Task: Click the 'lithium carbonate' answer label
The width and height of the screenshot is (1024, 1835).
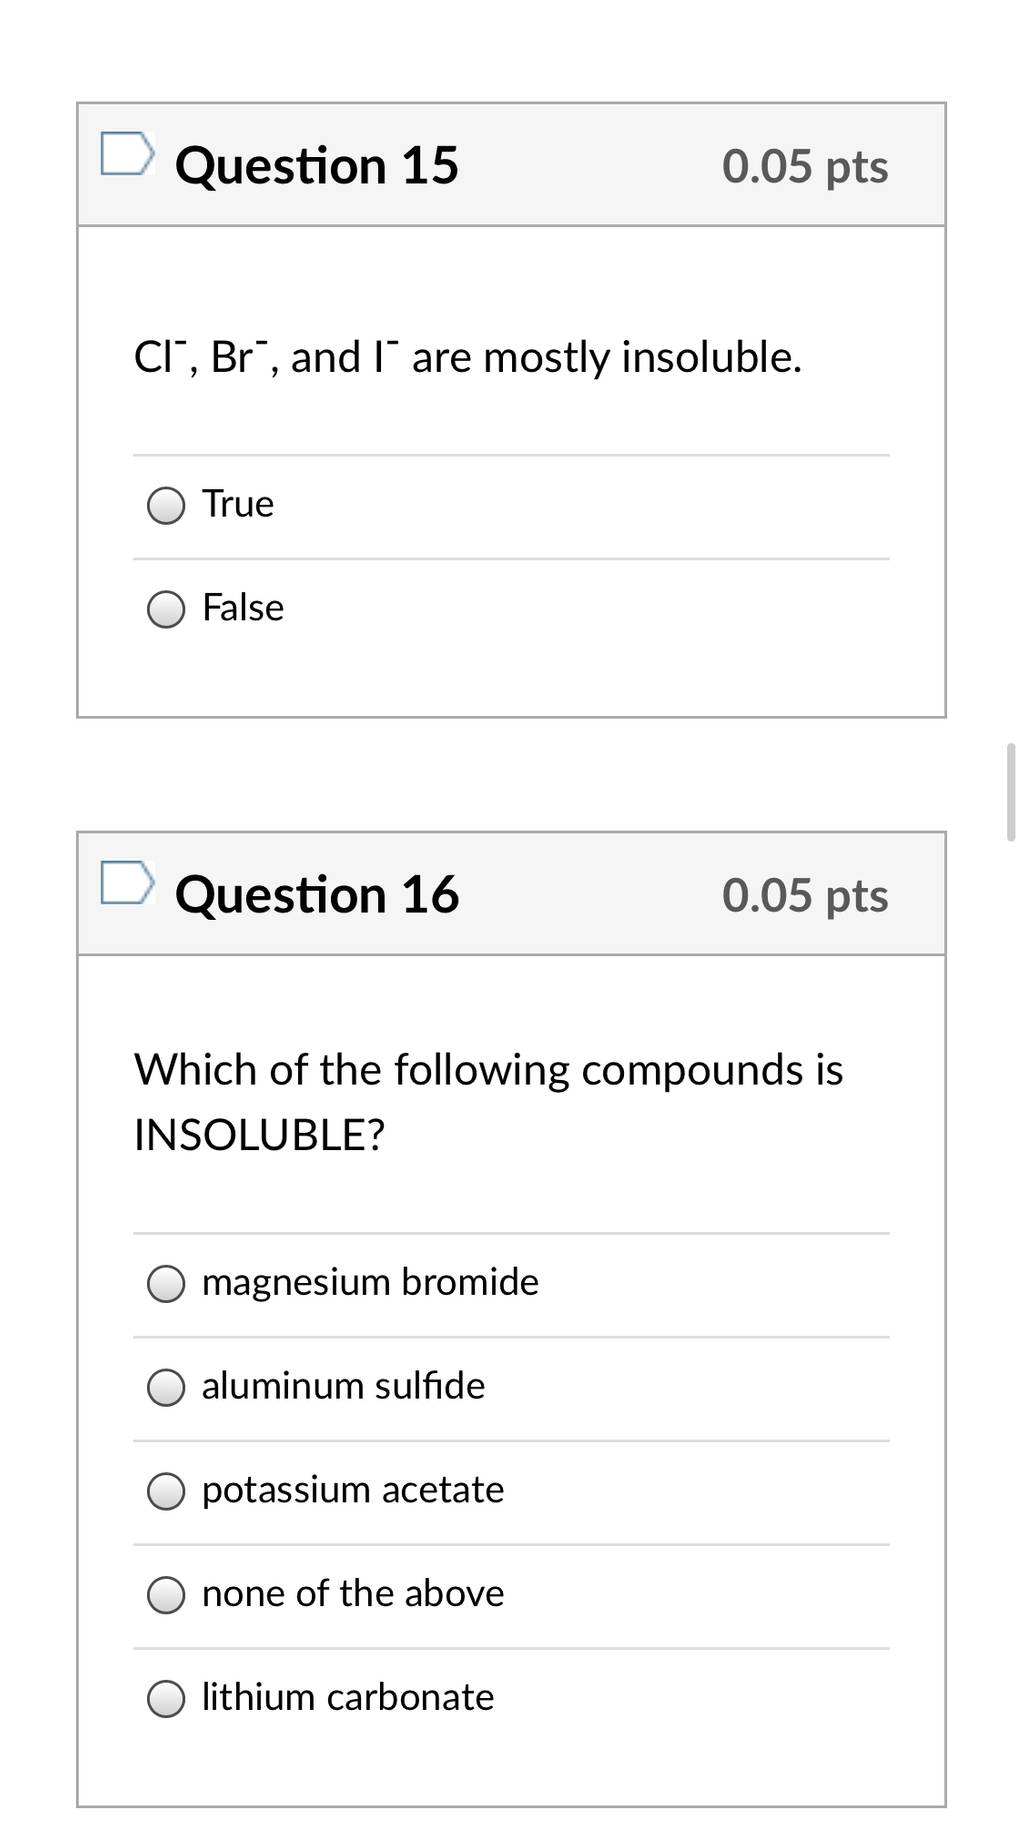Action: tap(348, 1697)
